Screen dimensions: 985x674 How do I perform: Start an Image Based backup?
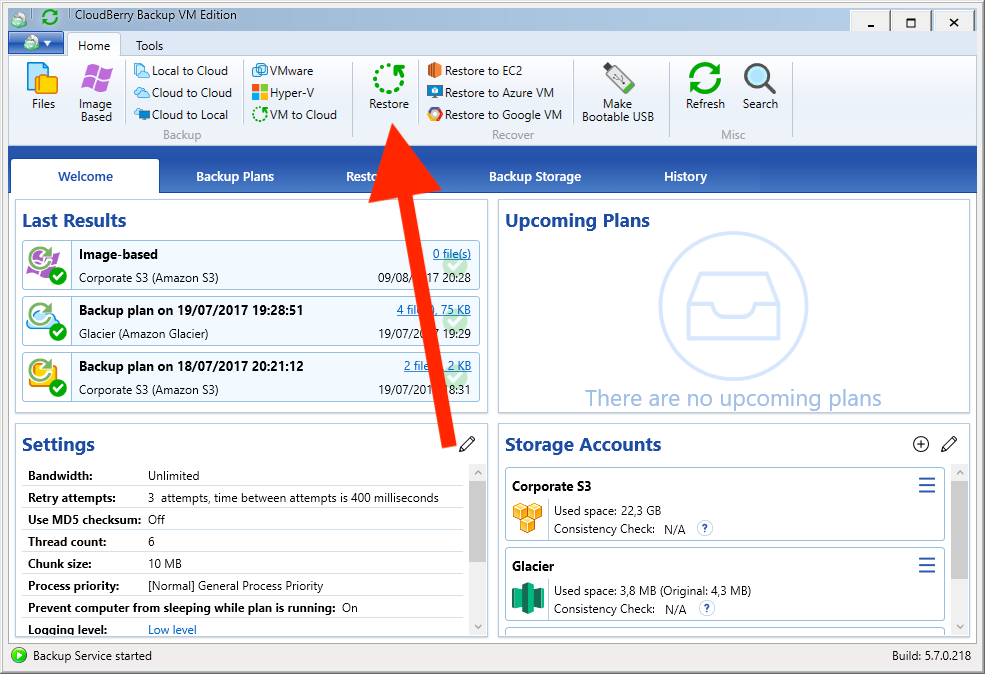(96, 92)
